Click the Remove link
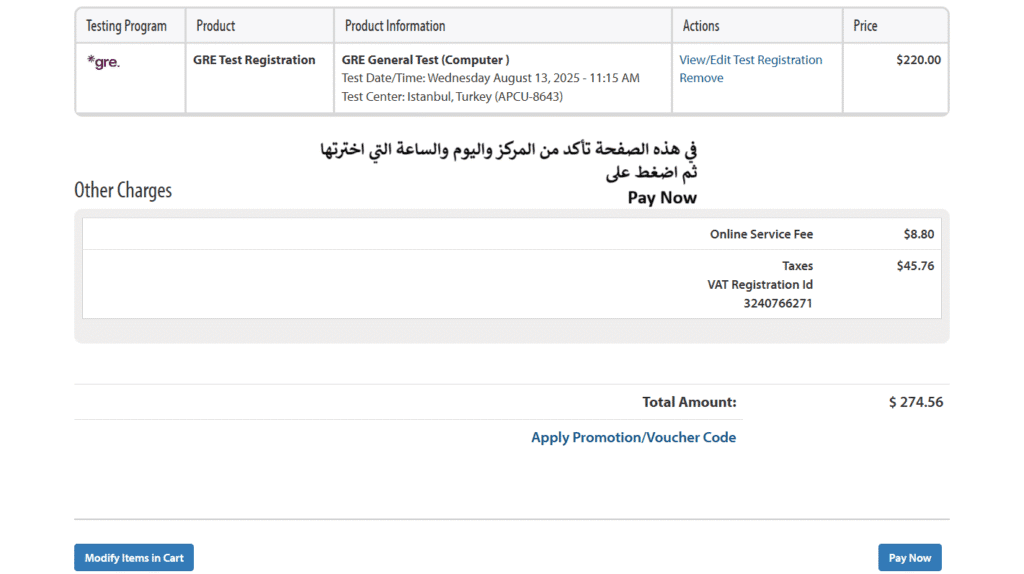The image size is (1024, 574). click(x=701, y=78)
